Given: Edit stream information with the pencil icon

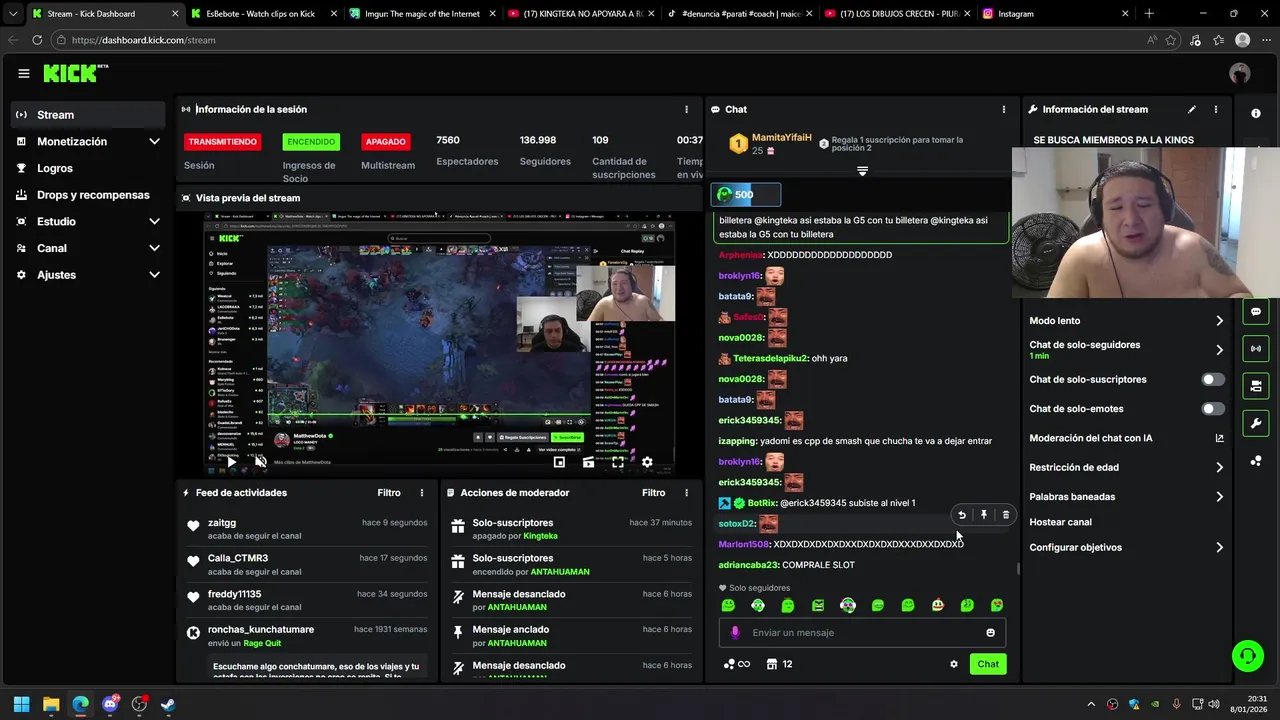Looking at the screenshot, I should pyautogui.click(x=1191, y=109).
